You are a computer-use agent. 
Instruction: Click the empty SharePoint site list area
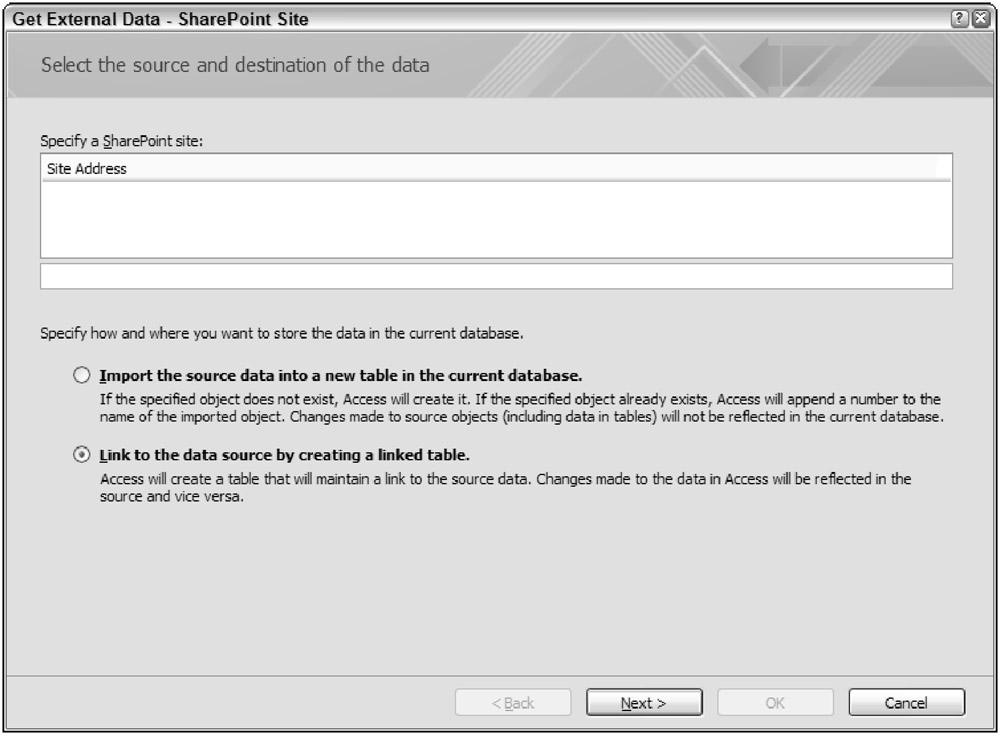pos(496,219)
